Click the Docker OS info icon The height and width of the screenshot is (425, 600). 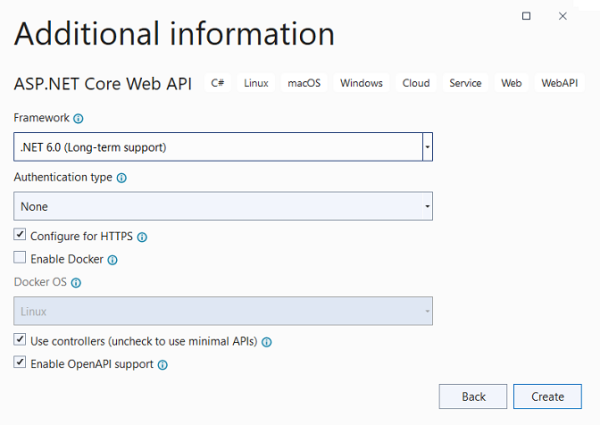[x=77, y=283]
